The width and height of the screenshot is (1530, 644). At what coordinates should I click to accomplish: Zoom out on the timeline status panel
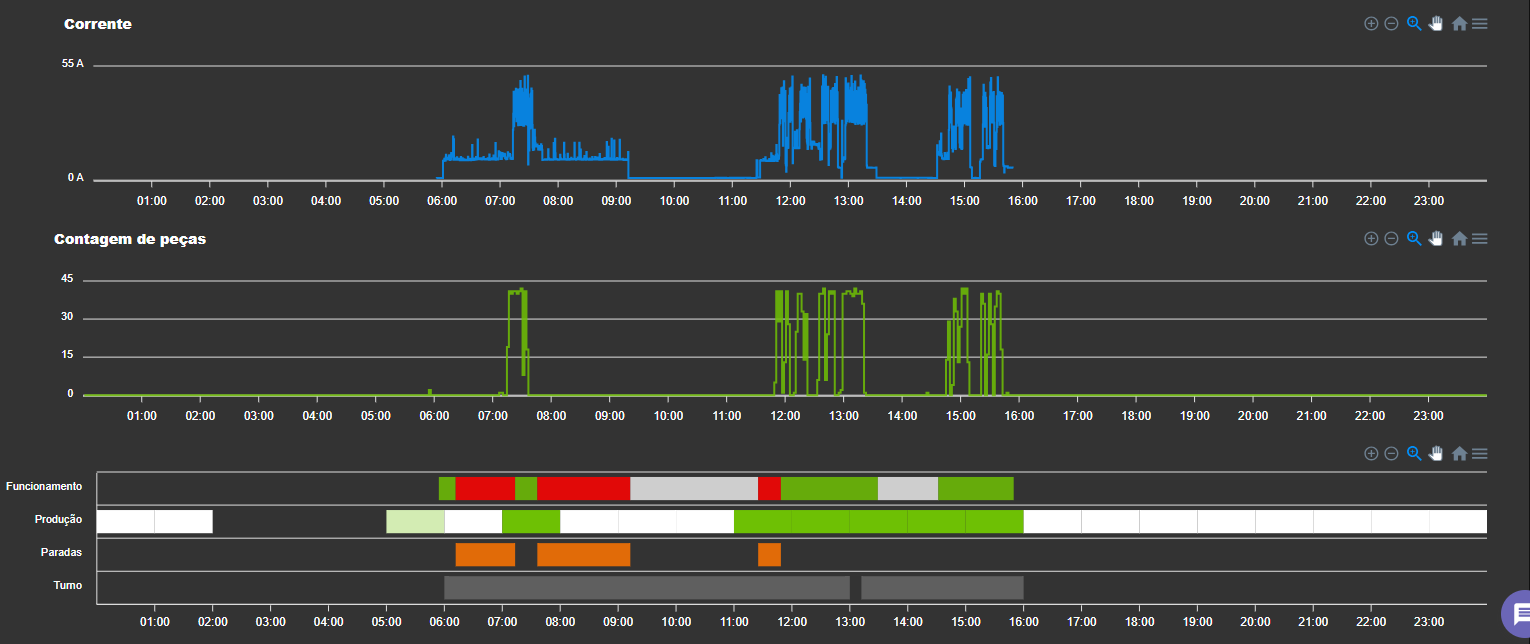coord(1391,453)
